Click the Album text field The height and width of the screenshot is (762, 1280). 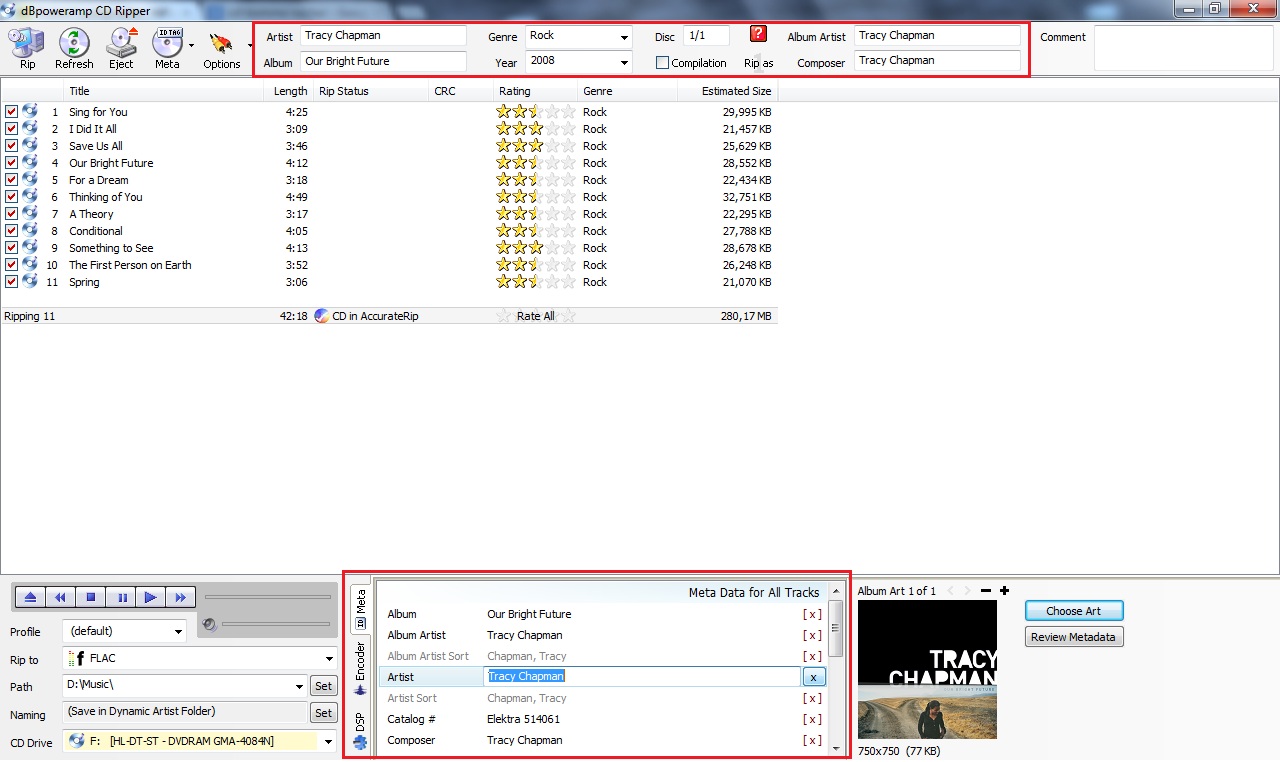point(383,62)
